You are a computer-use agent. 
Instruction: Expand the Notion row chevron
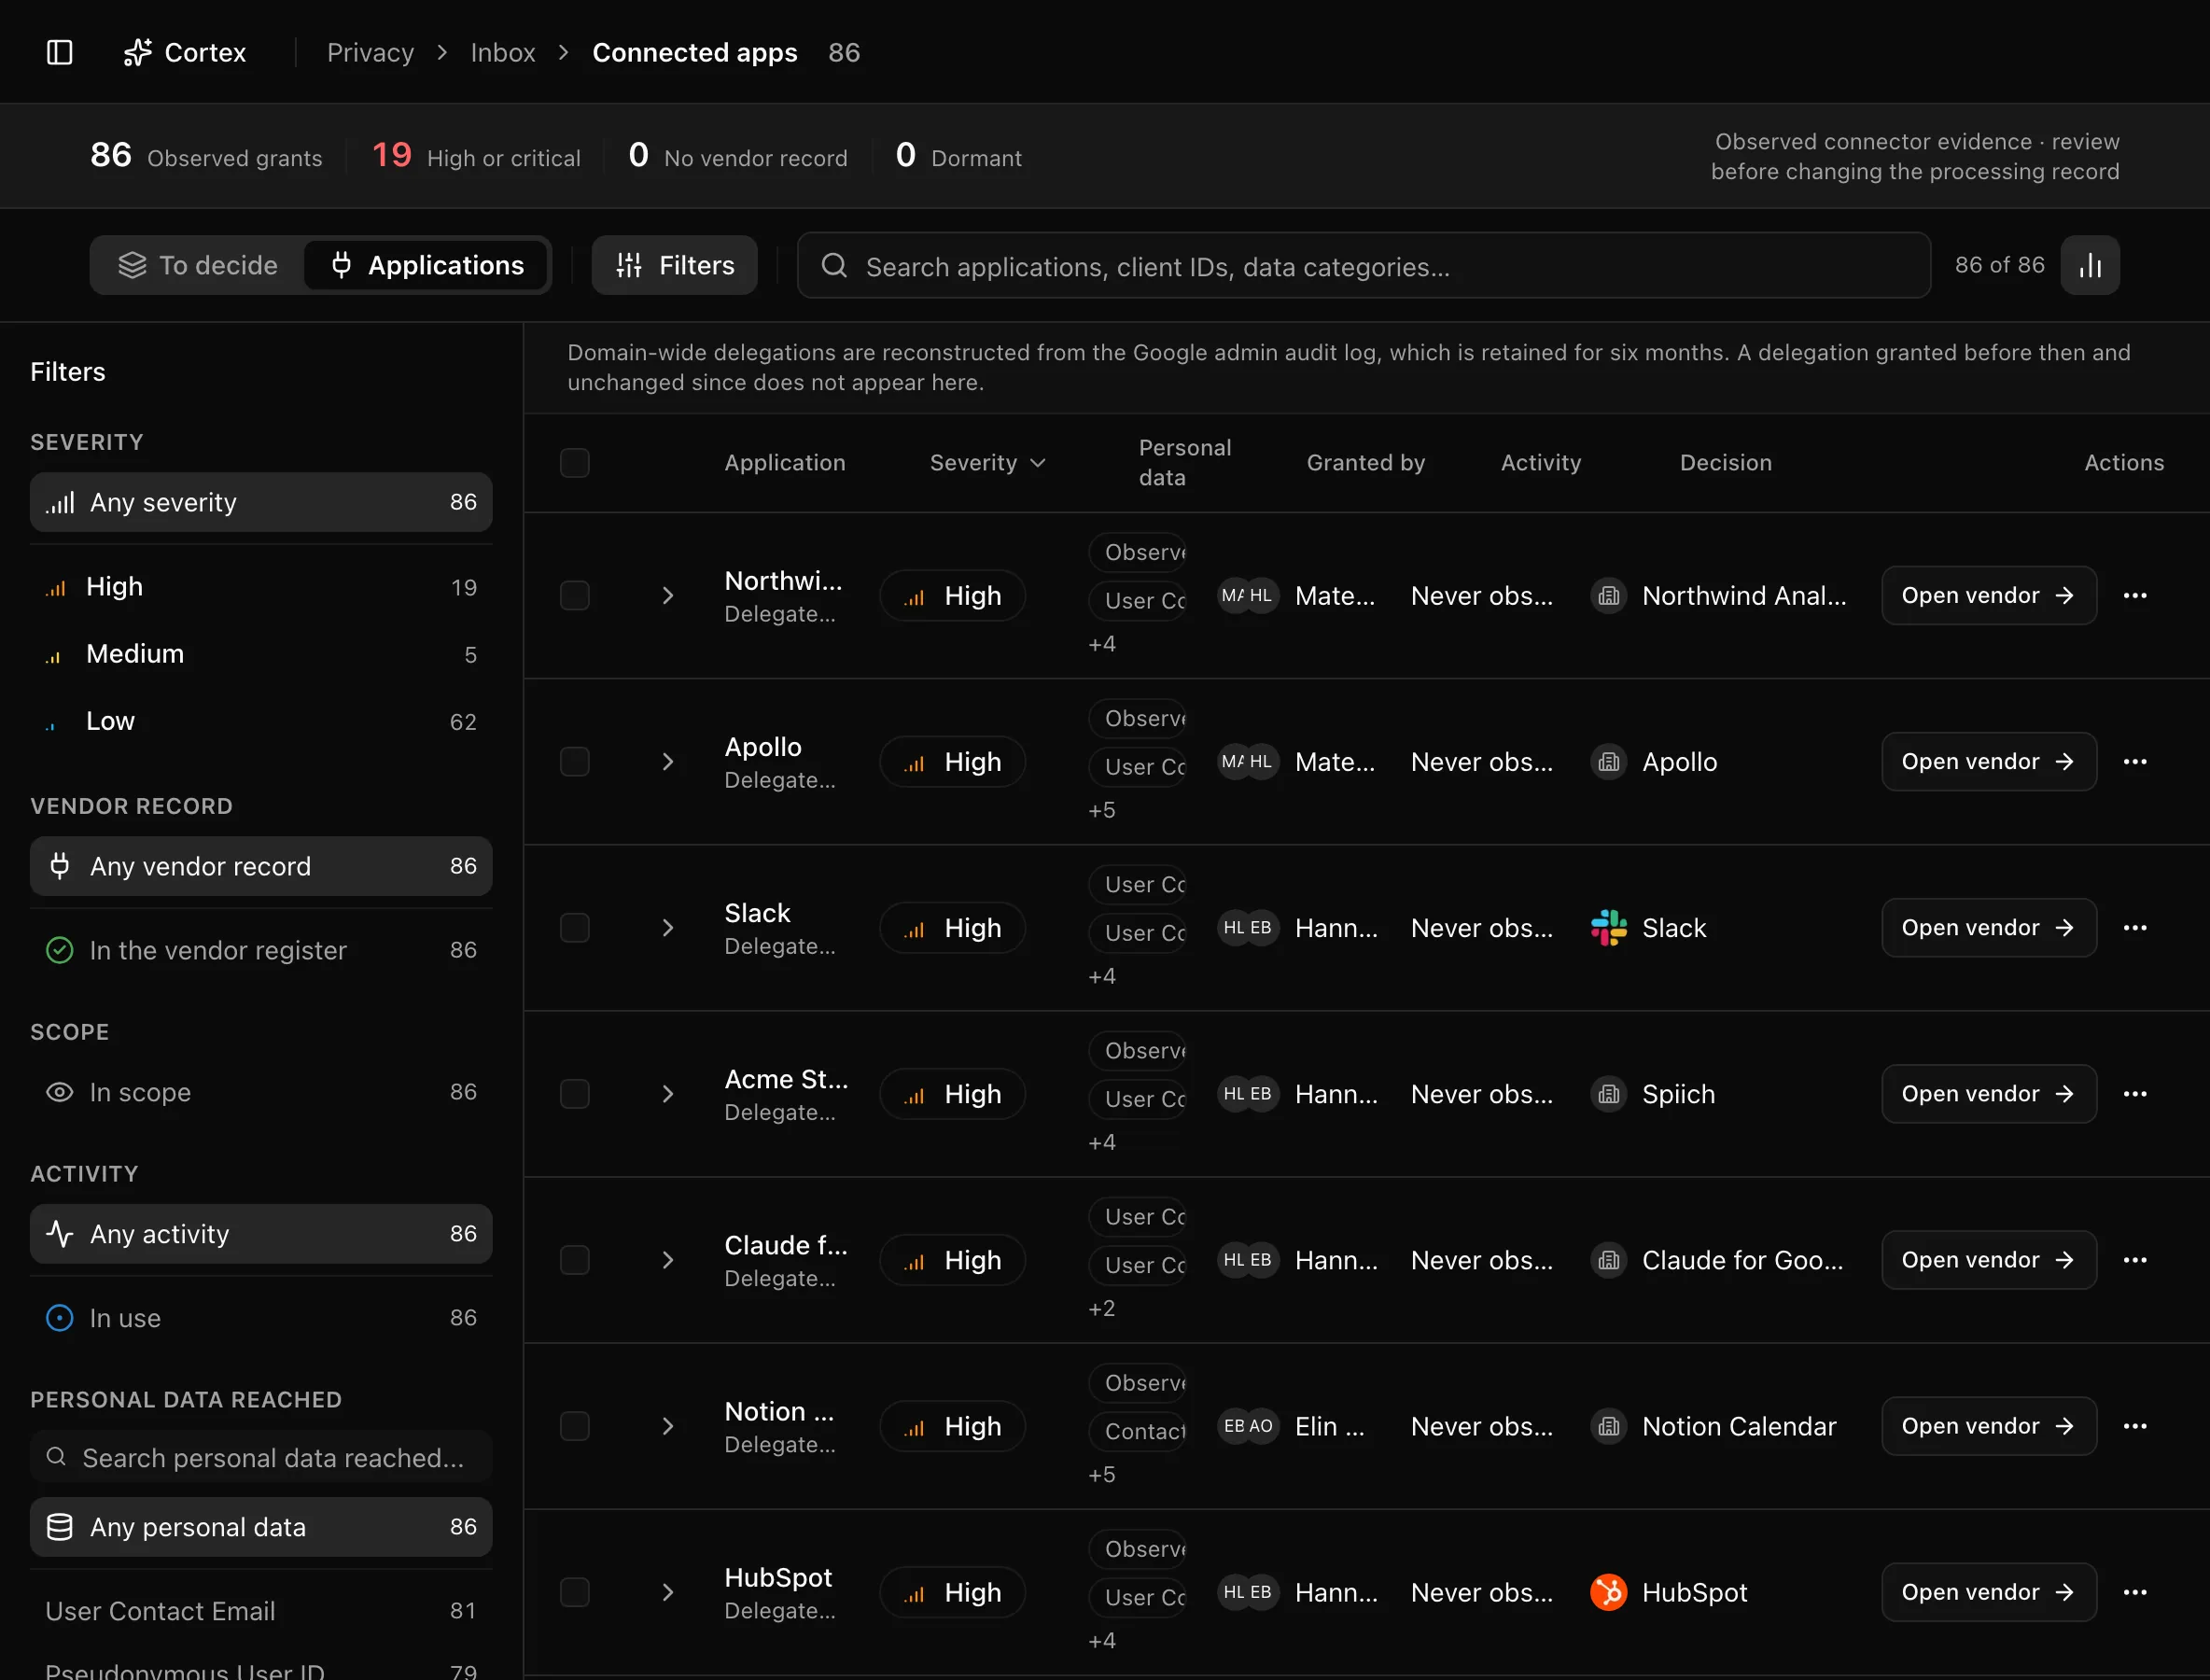point(668,1426)
